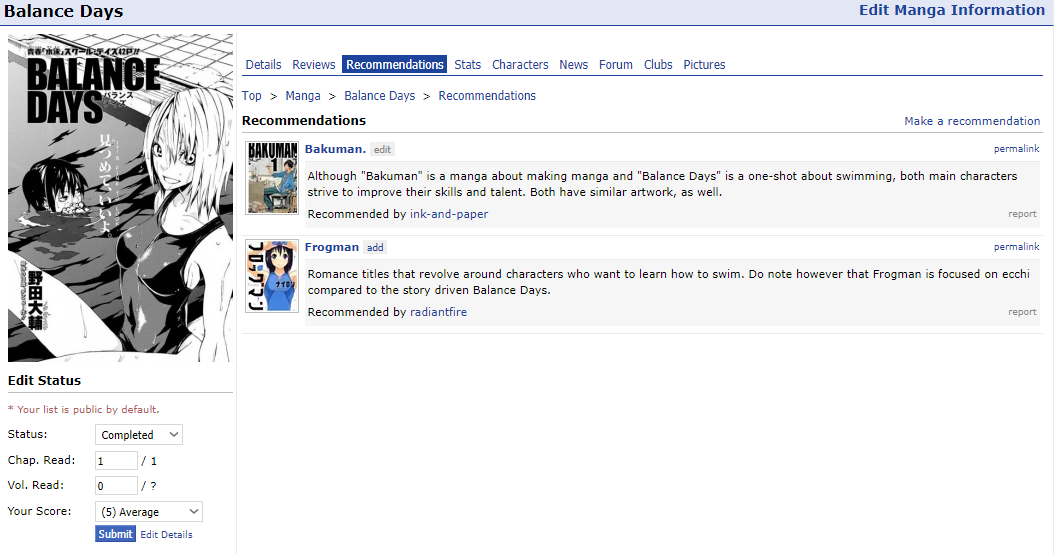The height and width of the screenshot is (554, 1055).
Task: Open the Forum tab
Action: pos(616,65)
